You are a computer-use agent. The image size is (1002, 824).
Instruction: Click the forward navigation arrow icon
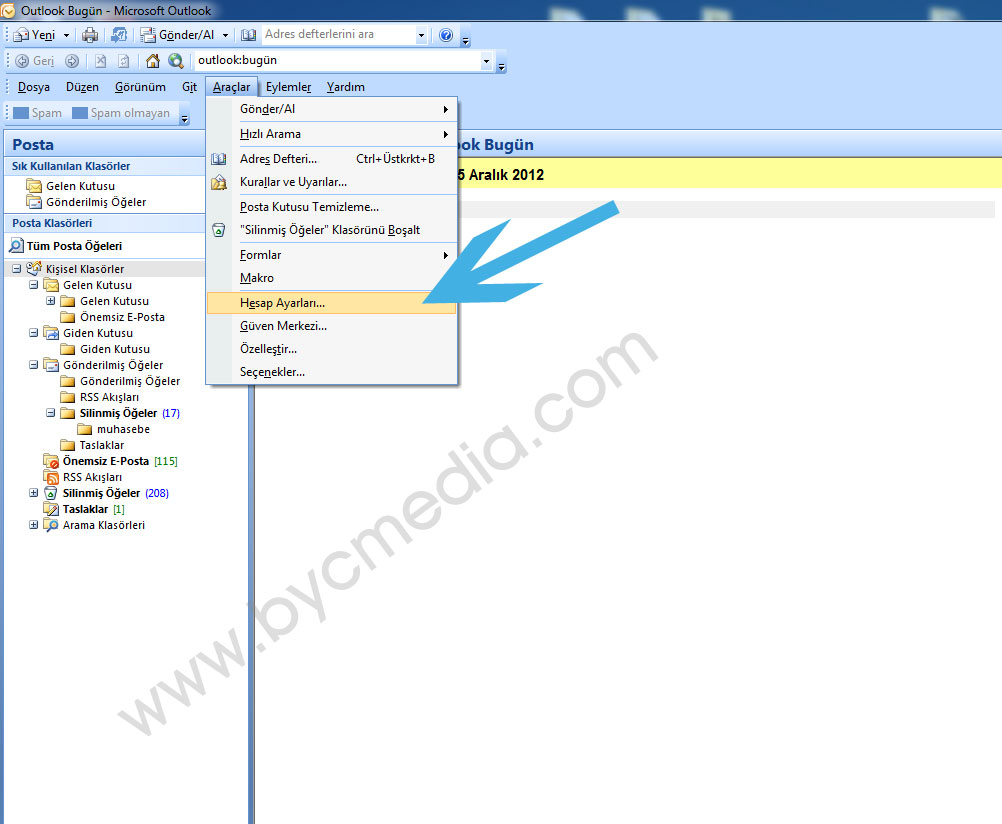[x=72, y=61]
